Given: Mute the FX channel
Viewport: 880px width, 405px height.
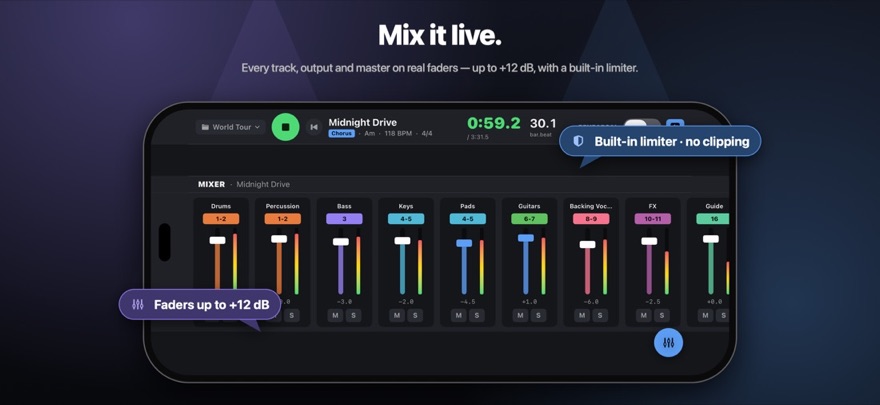Looking at the screenshot, I should click(x=644, y=316).
